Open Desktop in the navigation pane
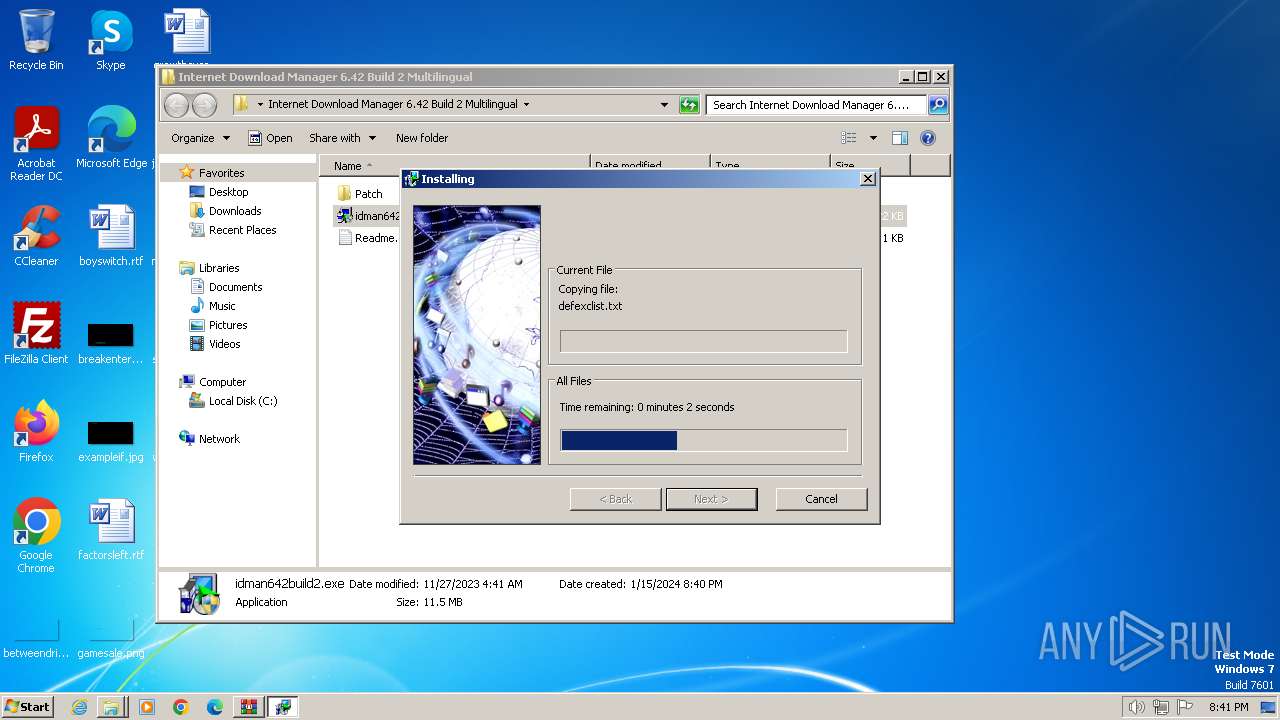This screenshot has width=1280, height=720. [228, 192]
